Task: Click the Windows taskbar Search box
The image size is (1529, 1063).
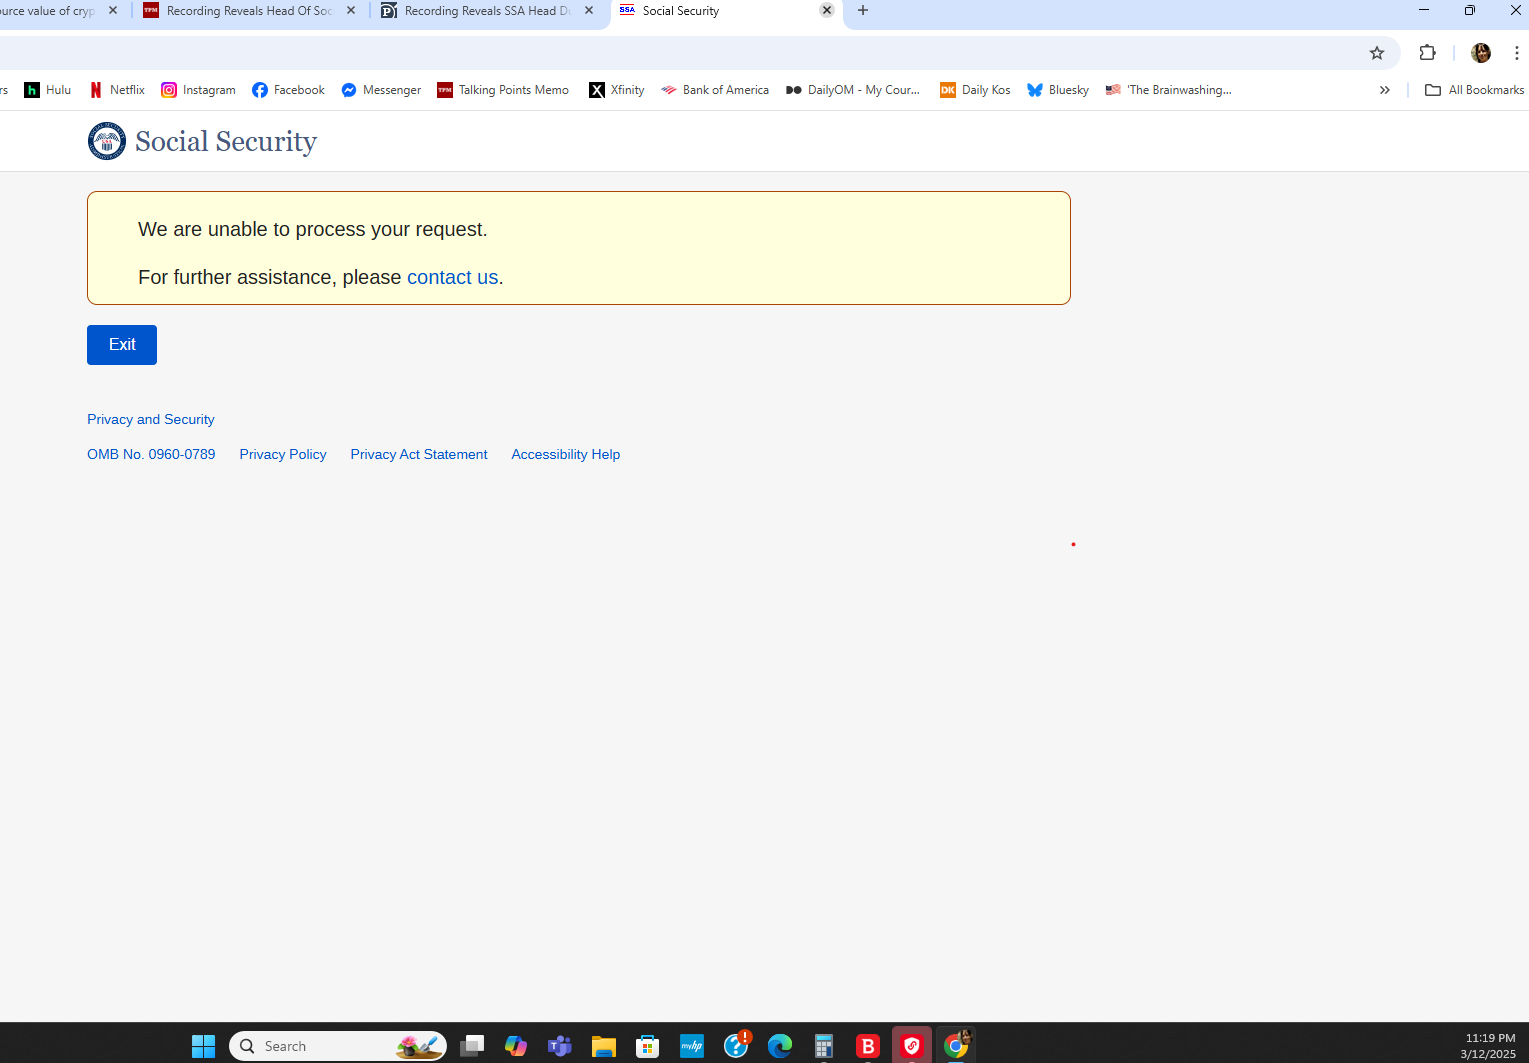Action: pos(320,1046)
